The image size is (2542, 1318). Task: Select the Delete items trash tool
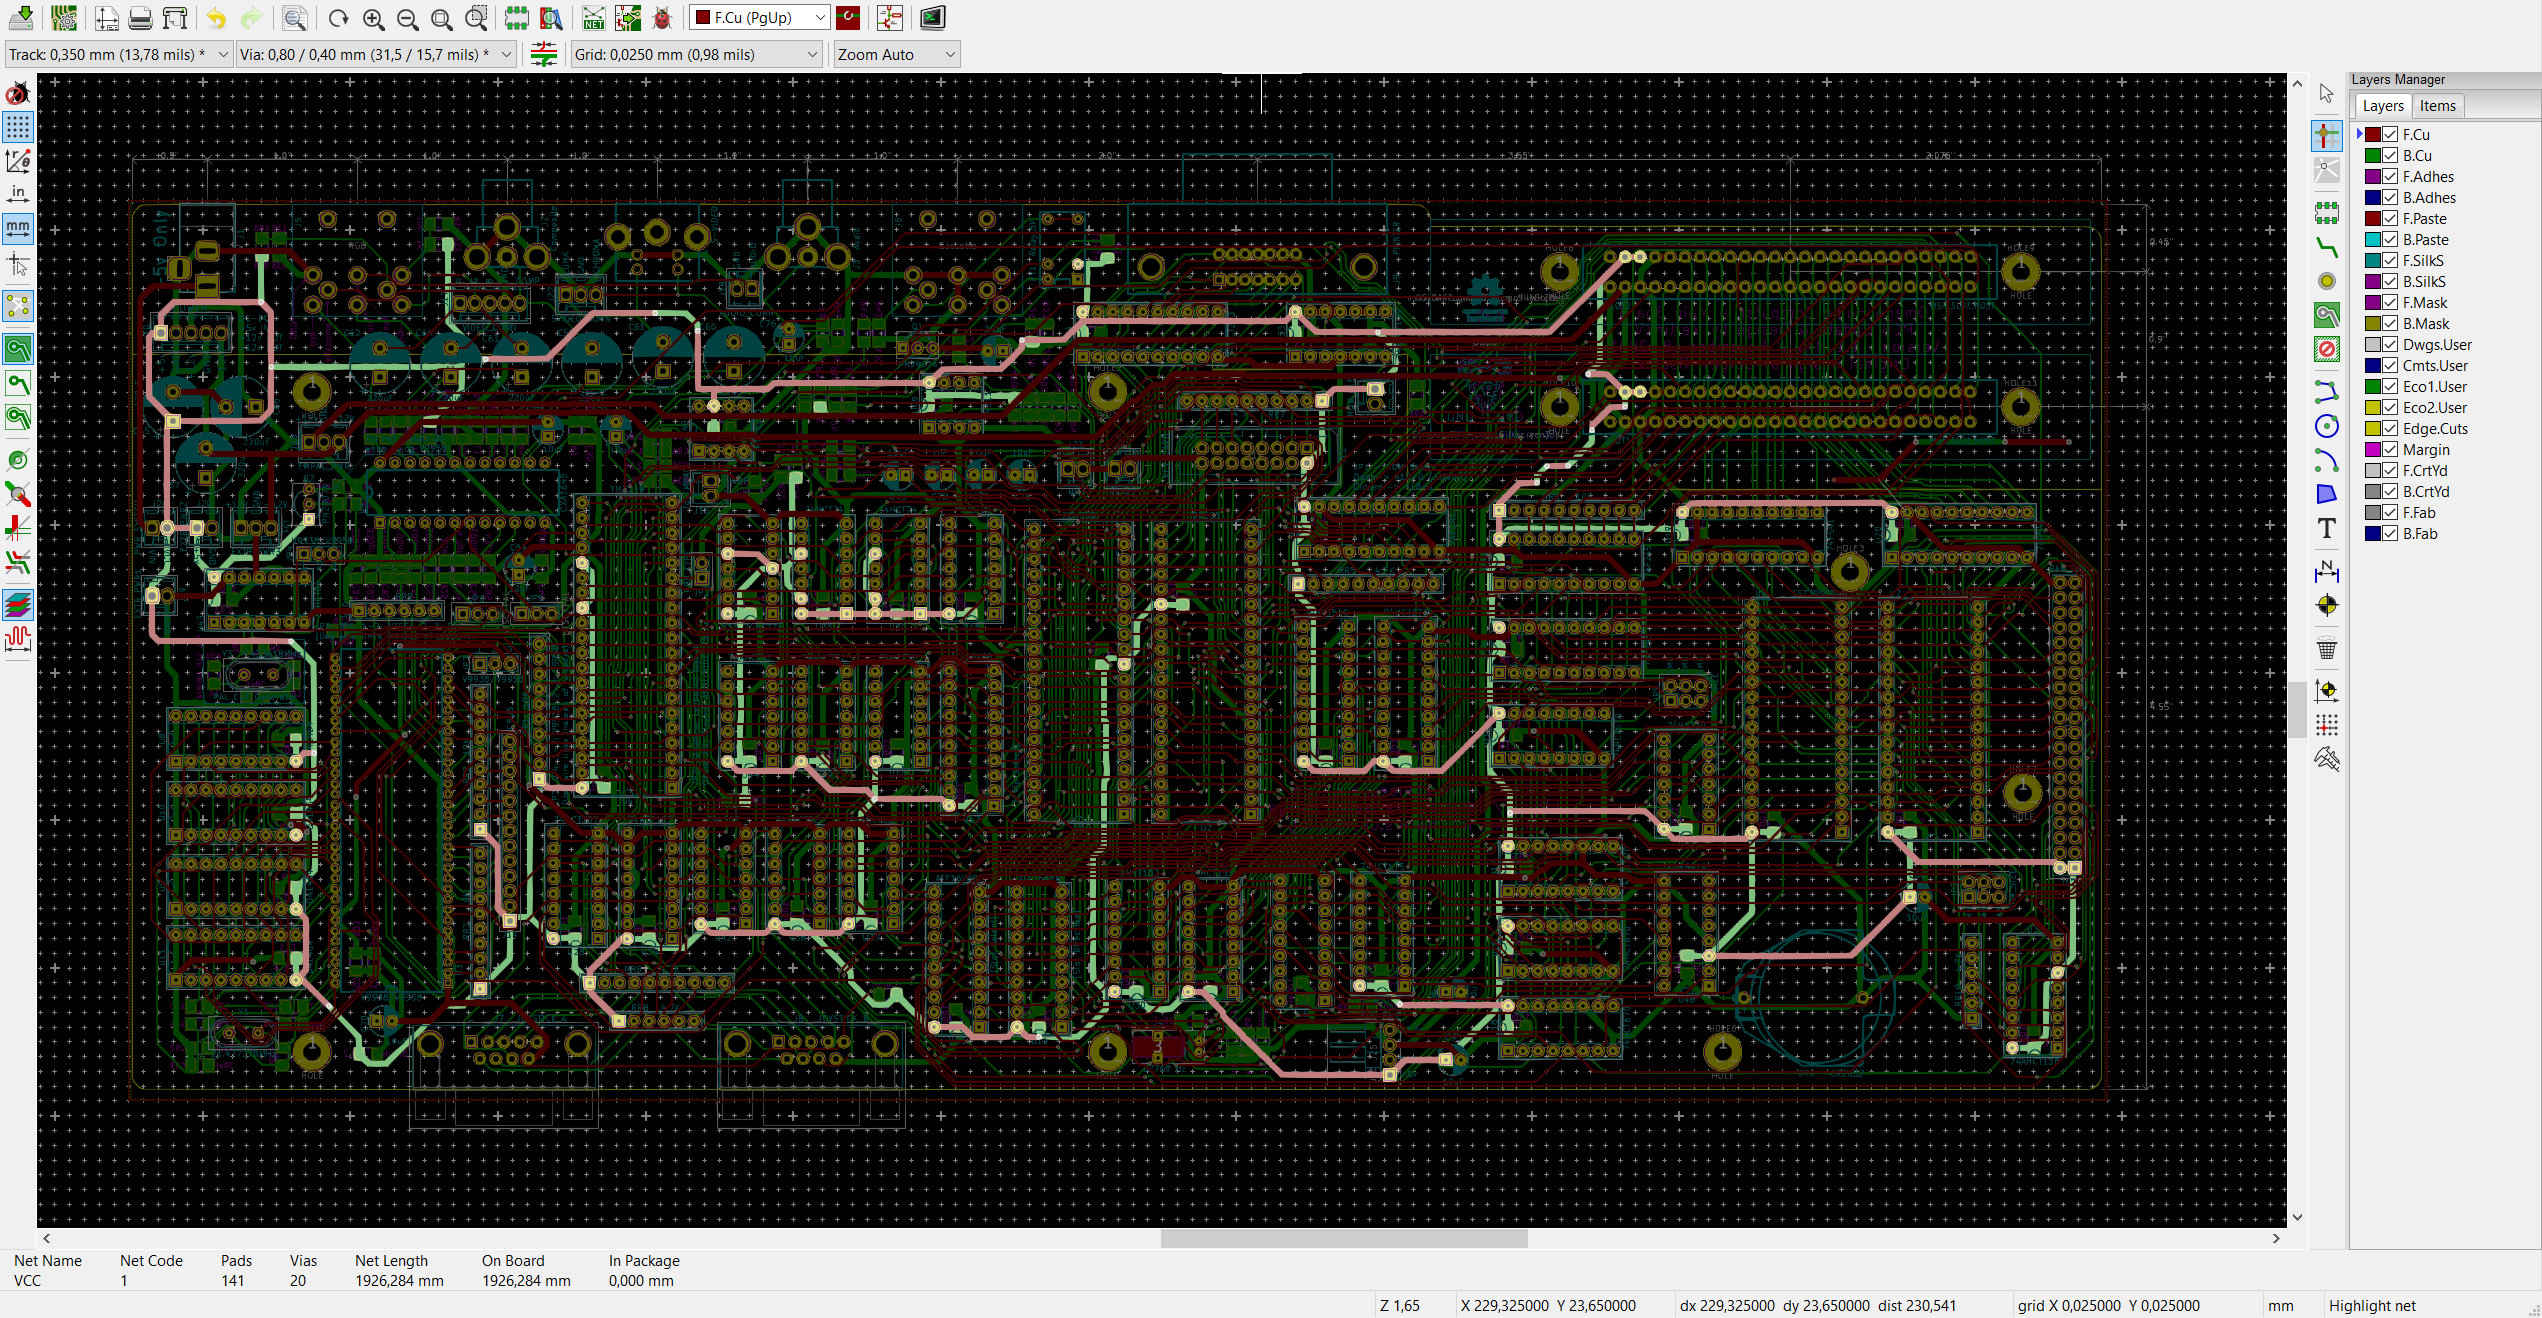point(2327,649)
